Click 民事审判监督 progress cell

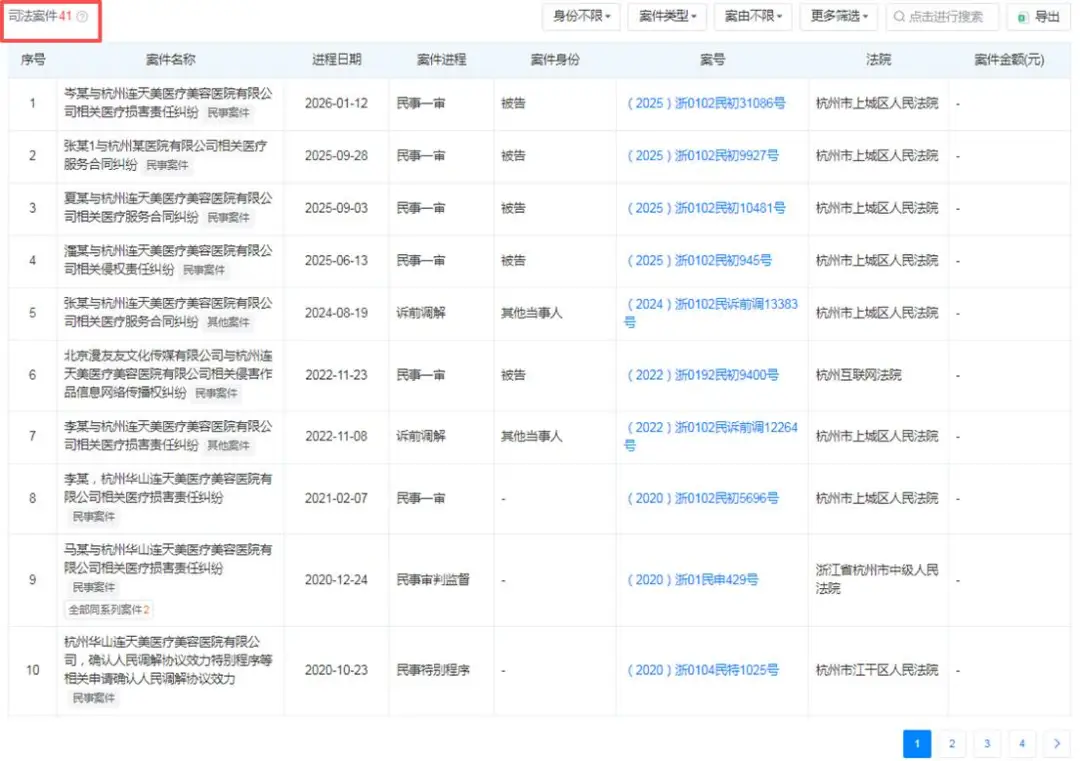433,580
